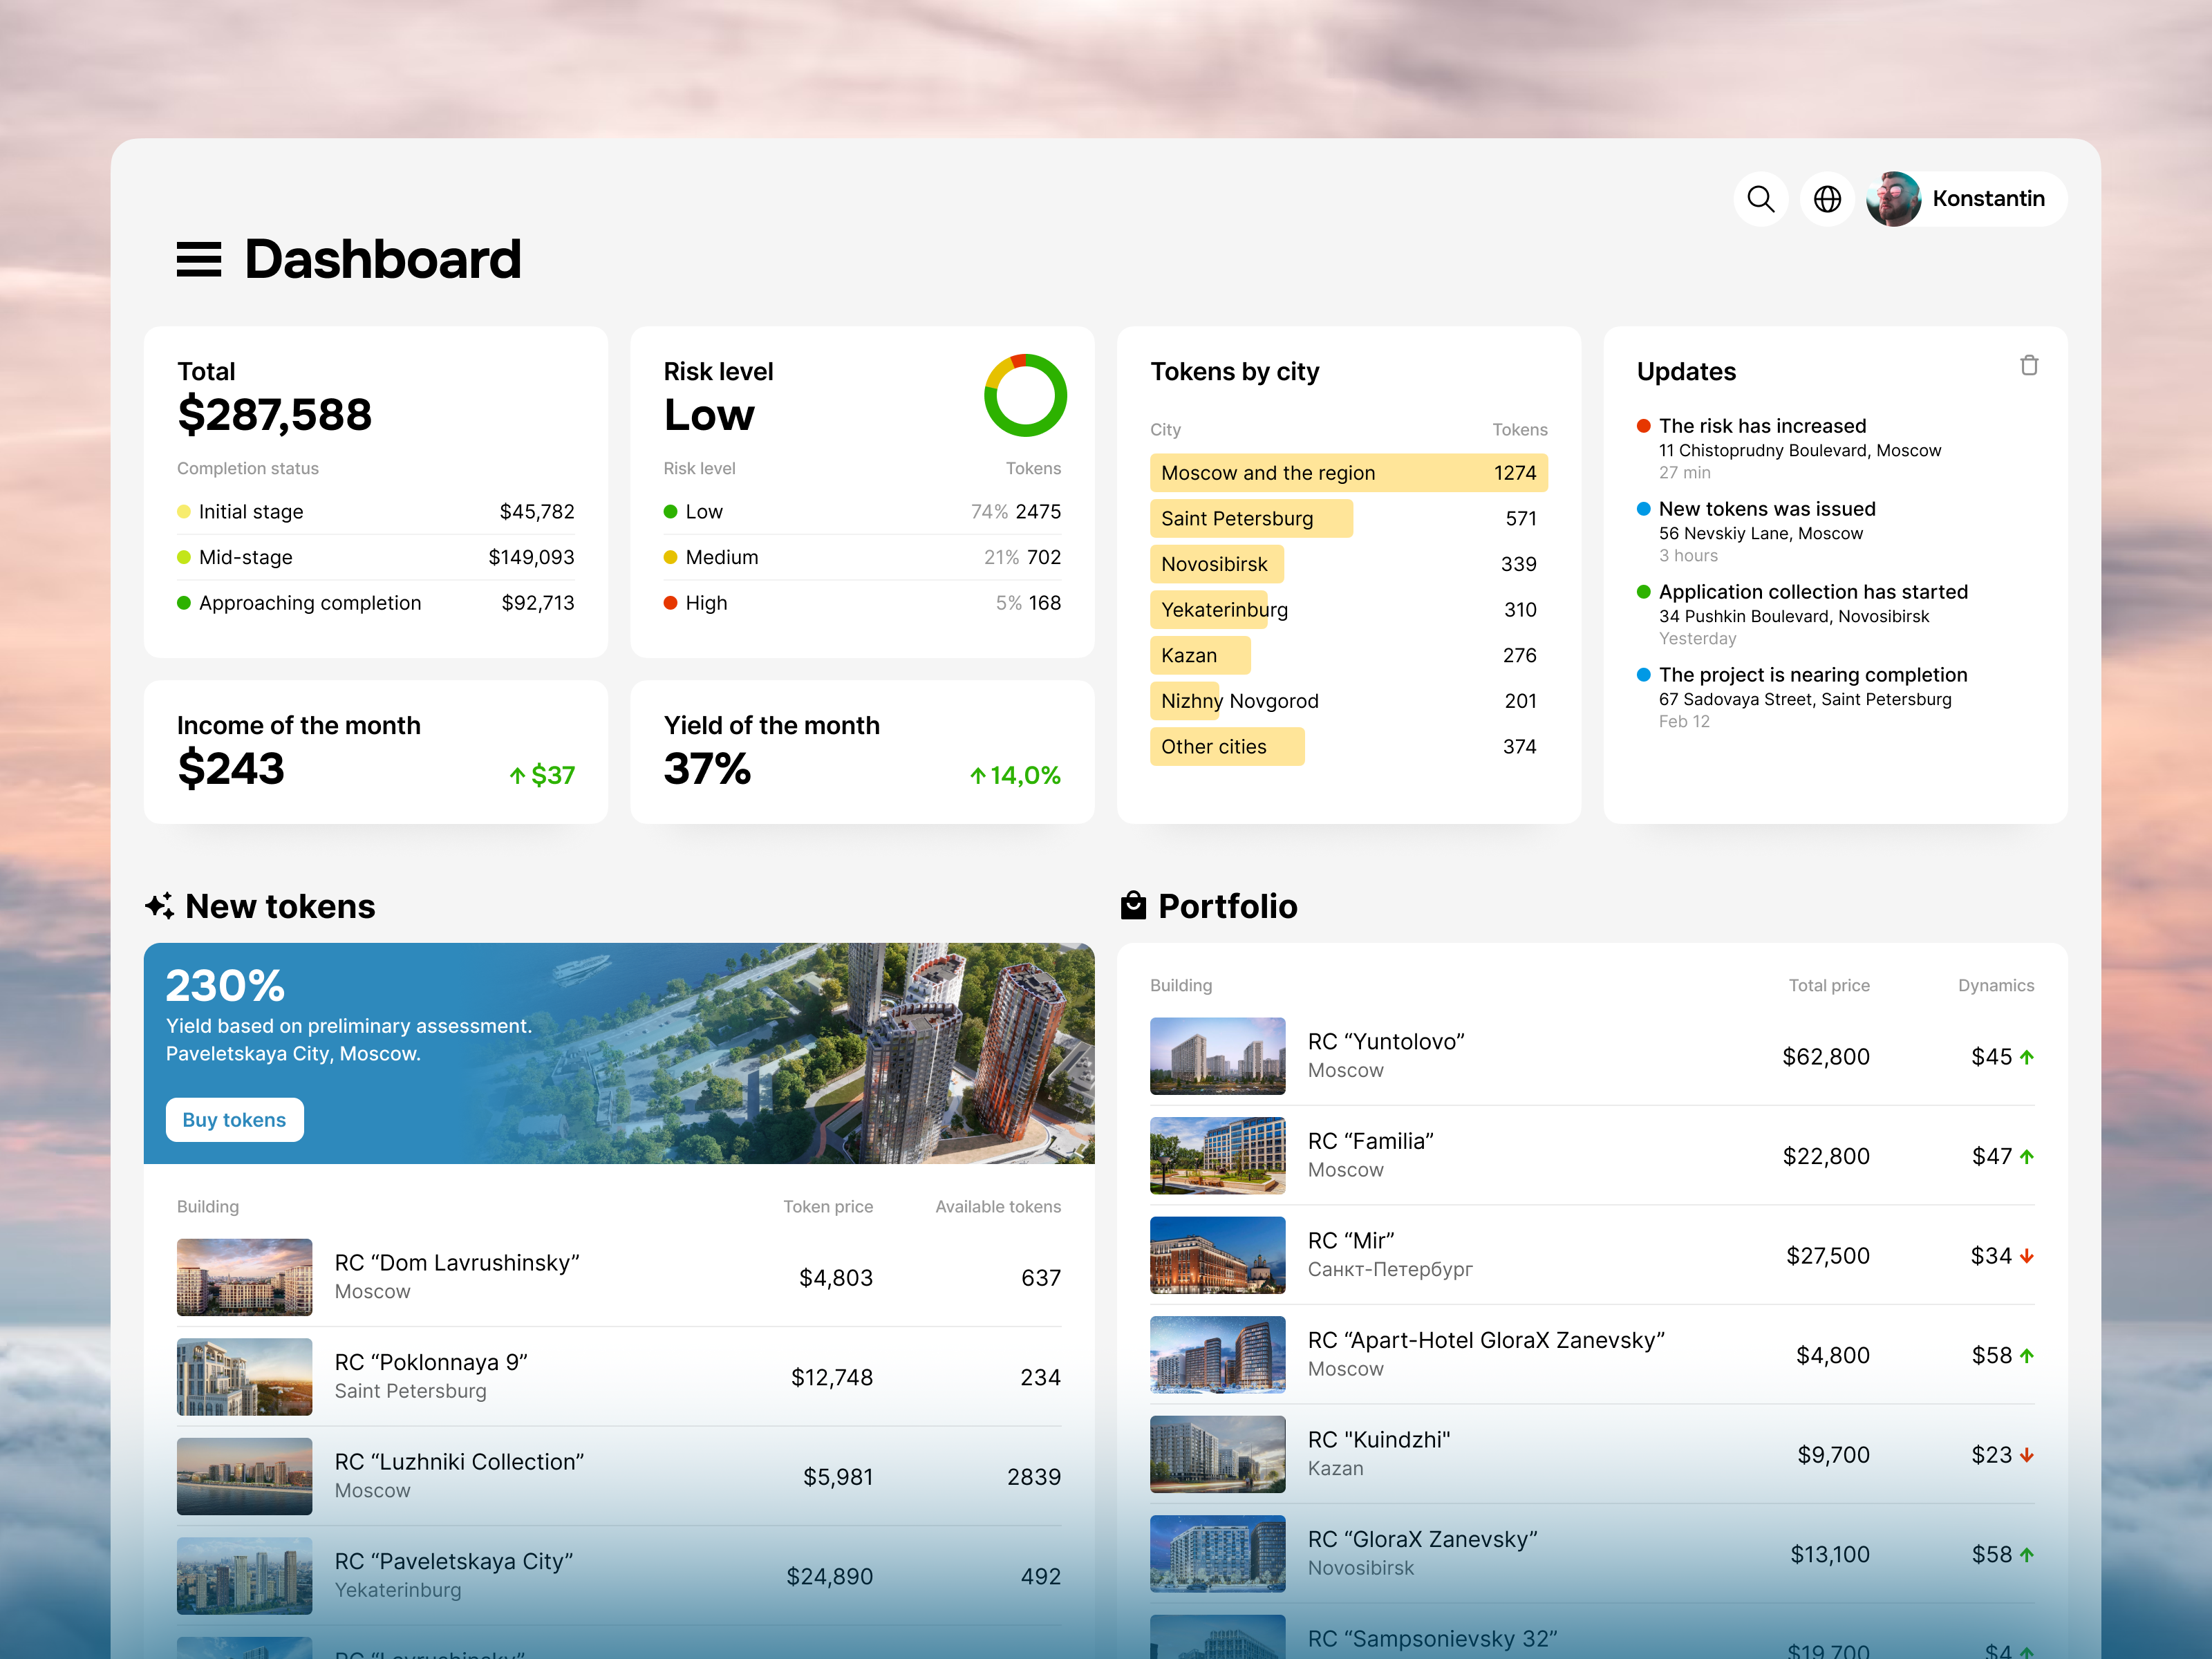This screenshot has width=2212, height=1659.
Task: Open RC "Dom Lavrushinsky" thumbnail
Action: pos(244,1277)
